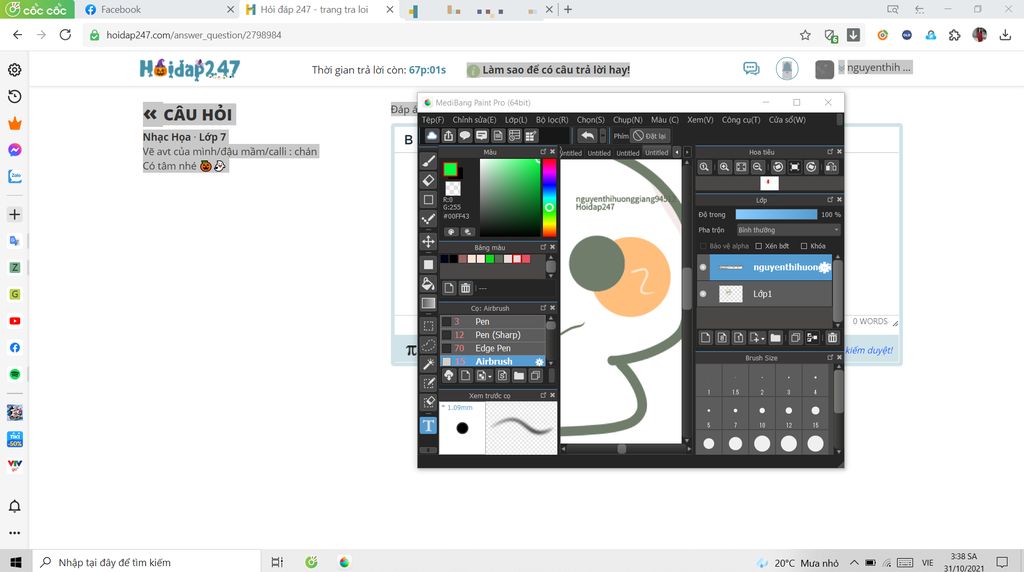Image resolution: width=1024 pixels, height=572 pixels.
Task: Open the Bộ lọc(R) menu
Action: [x=552, y=120]
